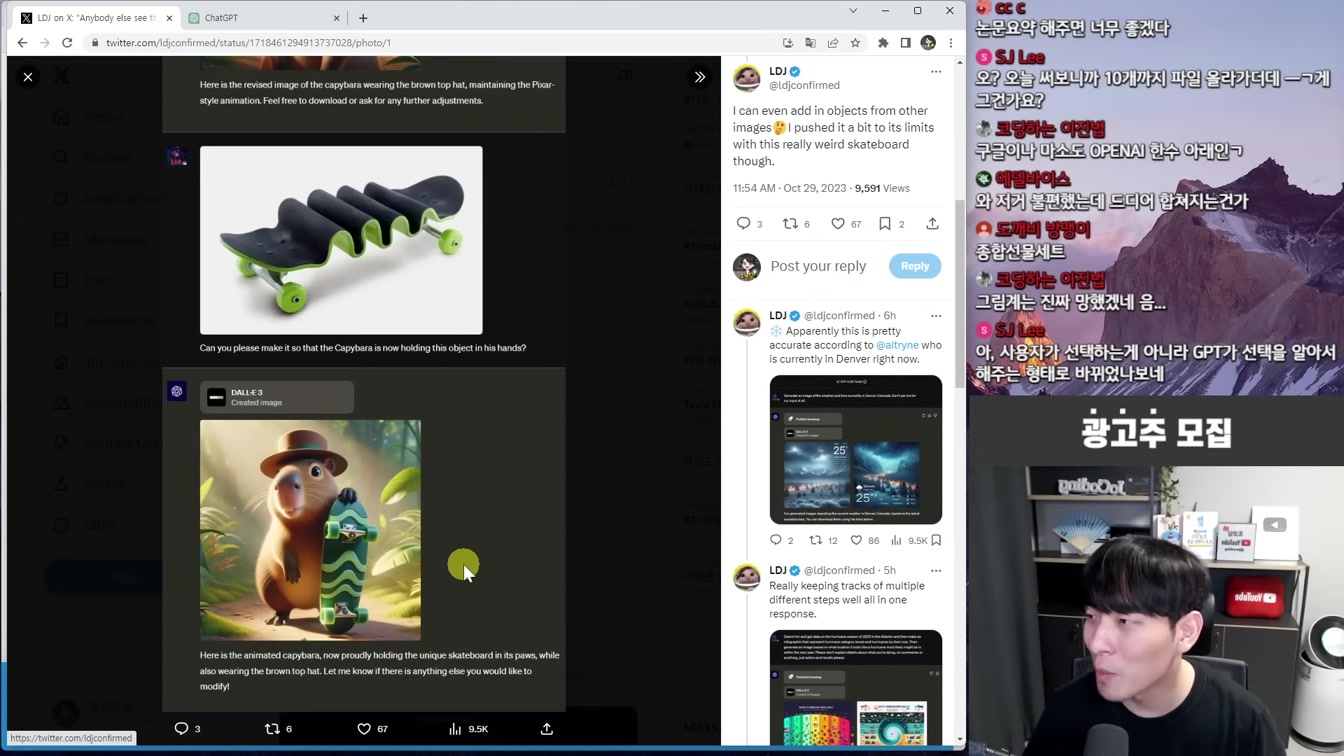This screenshot has width=1344, height=756.
Task: Click the capybara holding skateboard image
Action: (310, 530)
